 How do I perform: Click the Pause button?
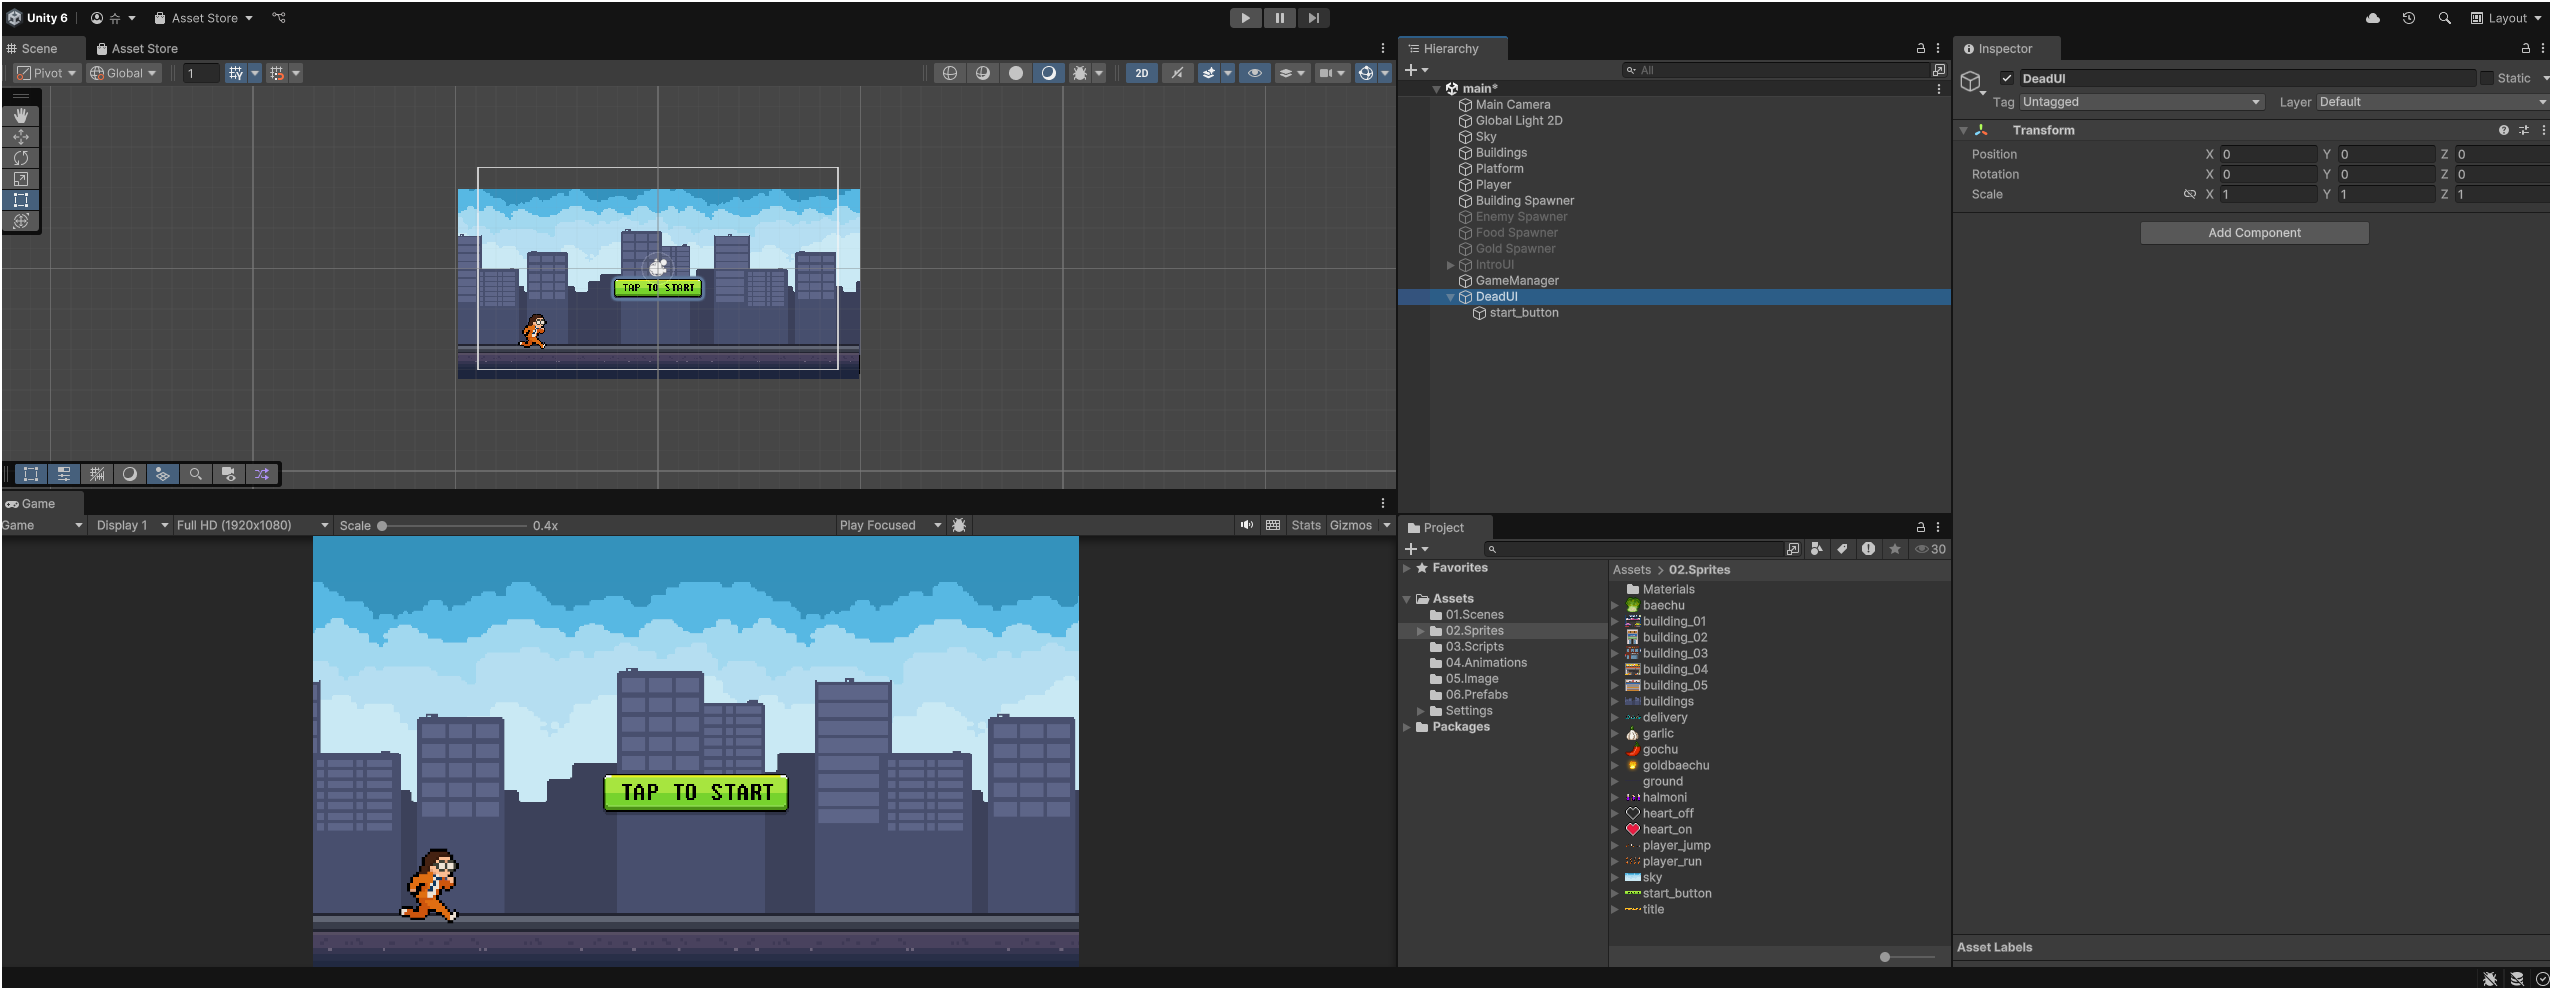(1279, 18)
